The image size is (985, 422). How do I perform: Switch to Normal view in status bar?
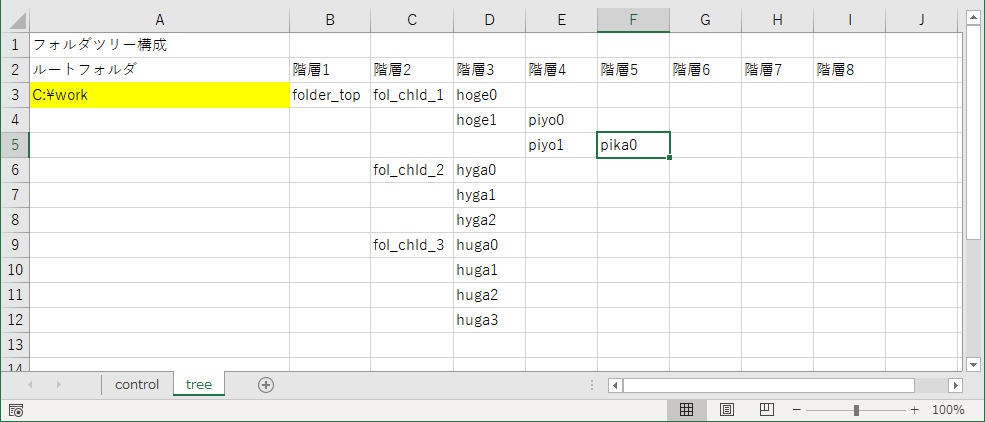point(687,410)
